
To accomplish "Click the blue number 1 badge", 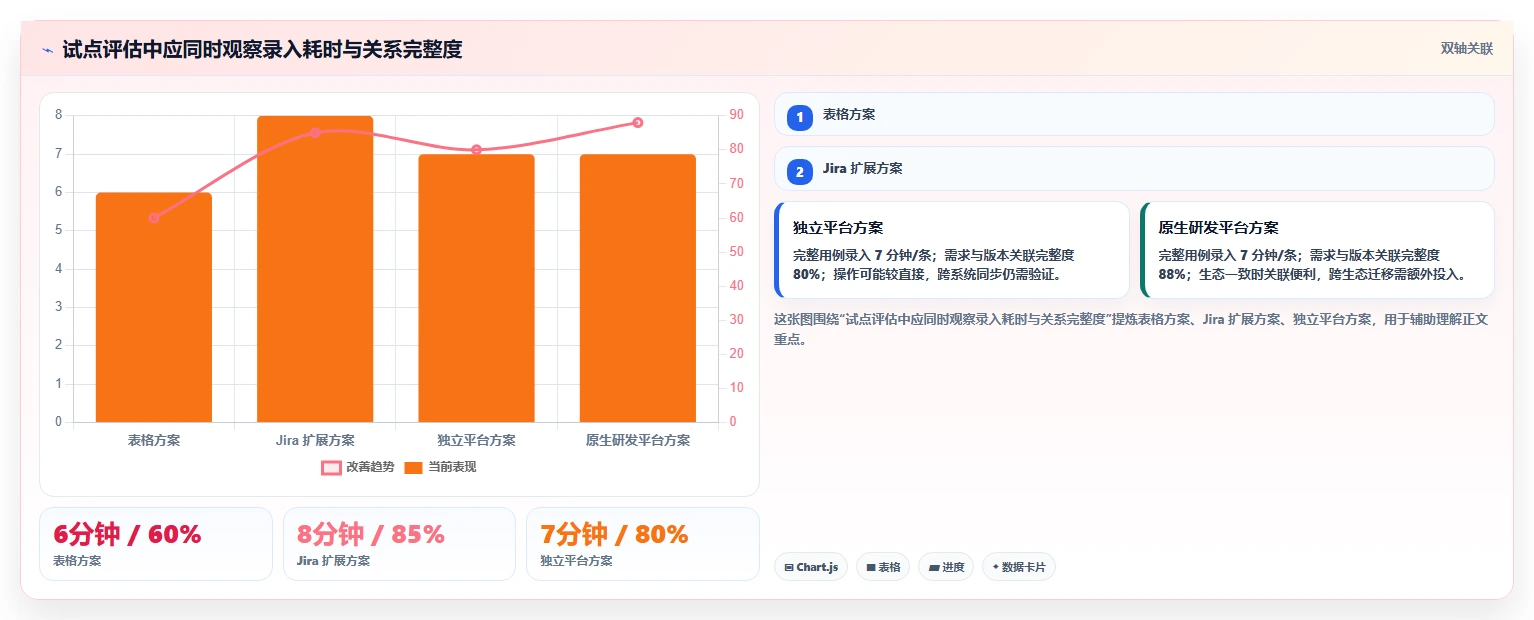I will (799, 117).
